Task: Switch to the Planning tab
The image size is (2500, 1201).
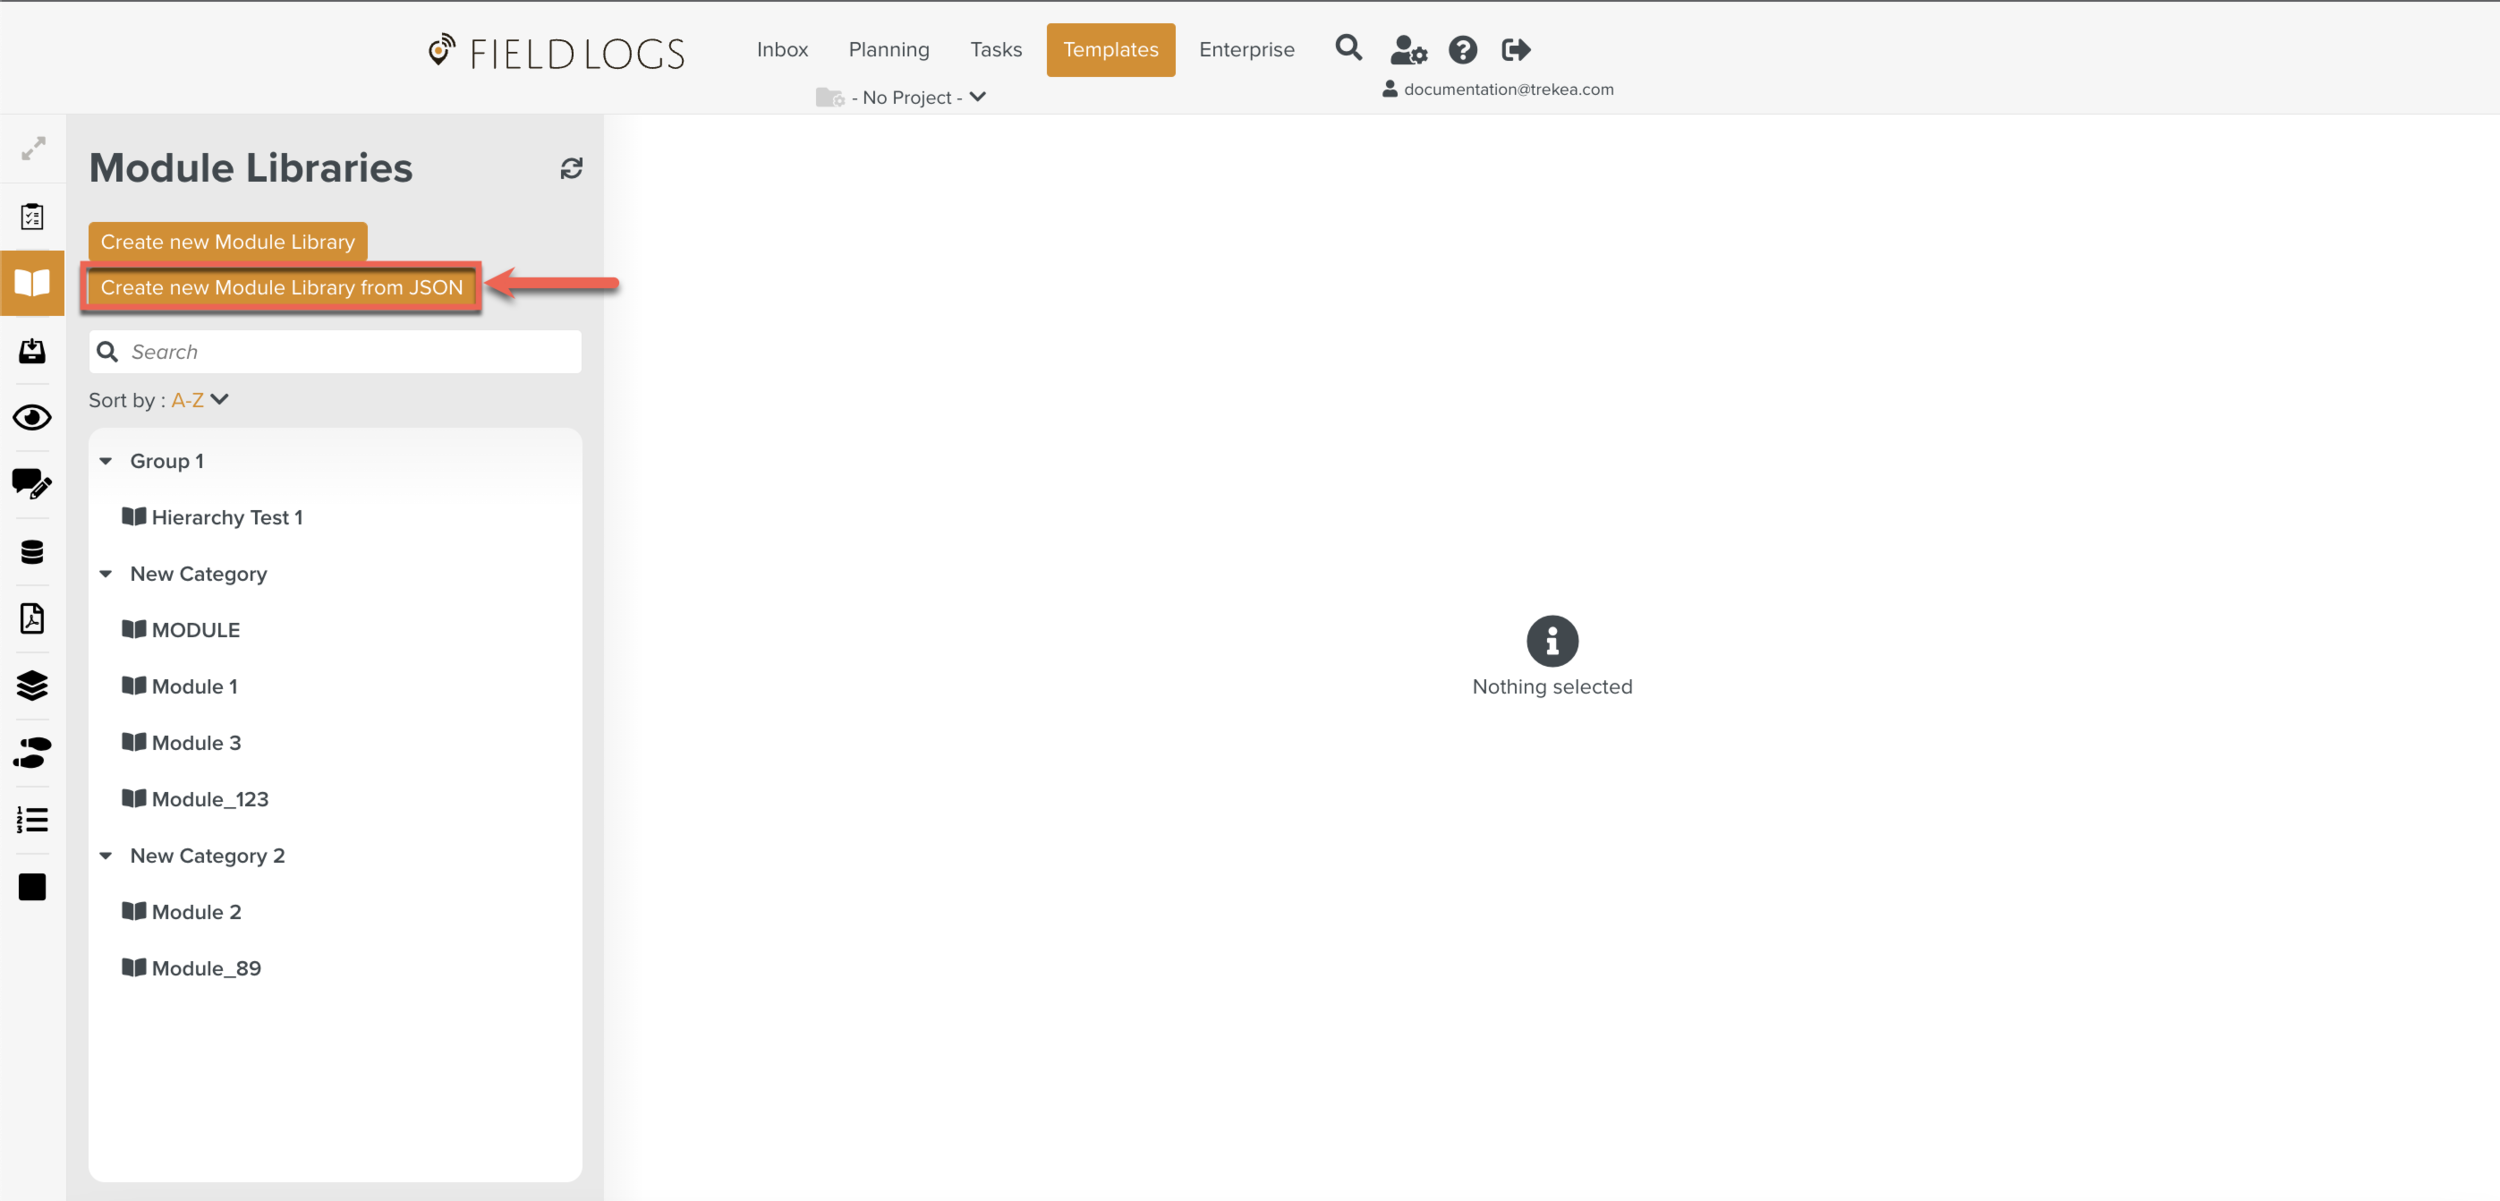Action: 888,49
